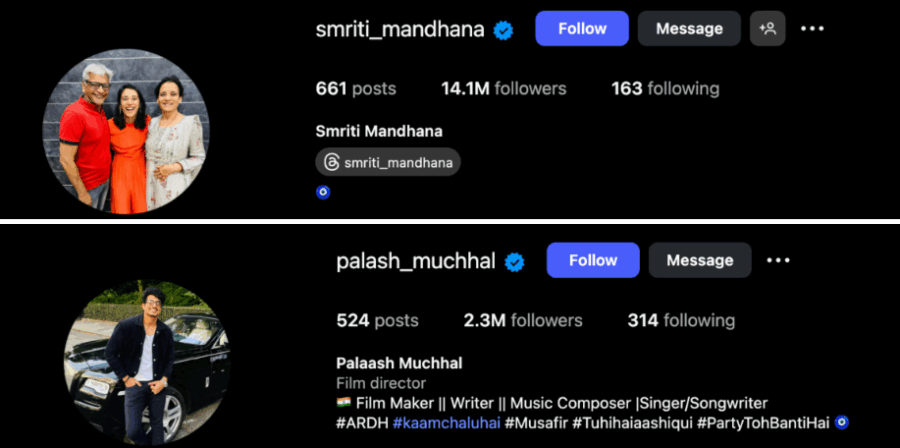View 14.1M followers list

pyautogui.click(x=503, y=89)
